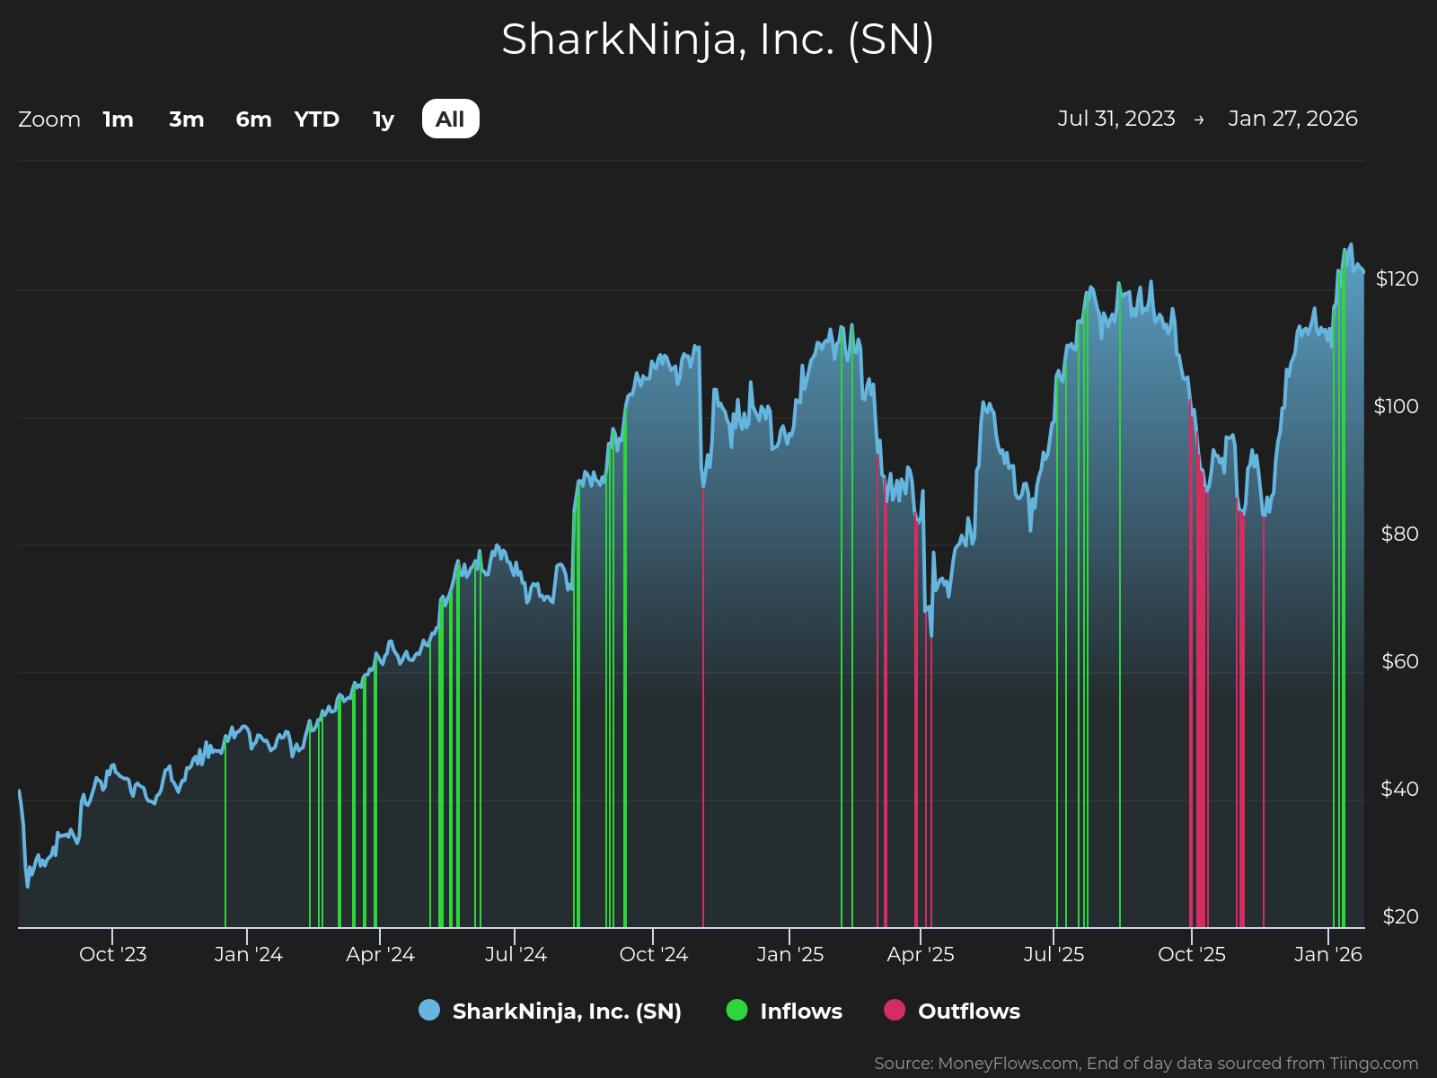Select the 3m zoom range

[186, 119]
